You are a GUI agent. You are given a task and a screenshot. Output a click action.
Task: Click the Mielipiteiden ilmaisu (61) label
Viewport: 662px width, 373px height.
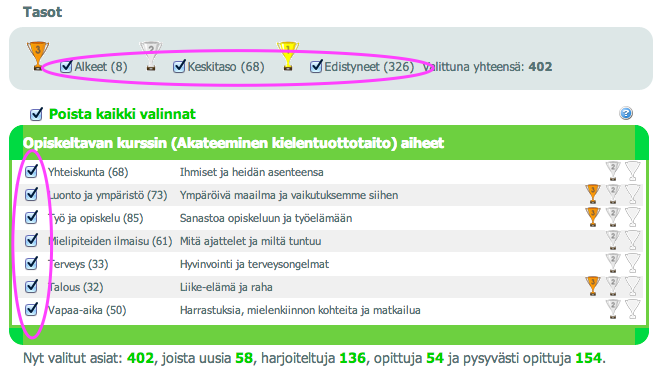(110, 241)
